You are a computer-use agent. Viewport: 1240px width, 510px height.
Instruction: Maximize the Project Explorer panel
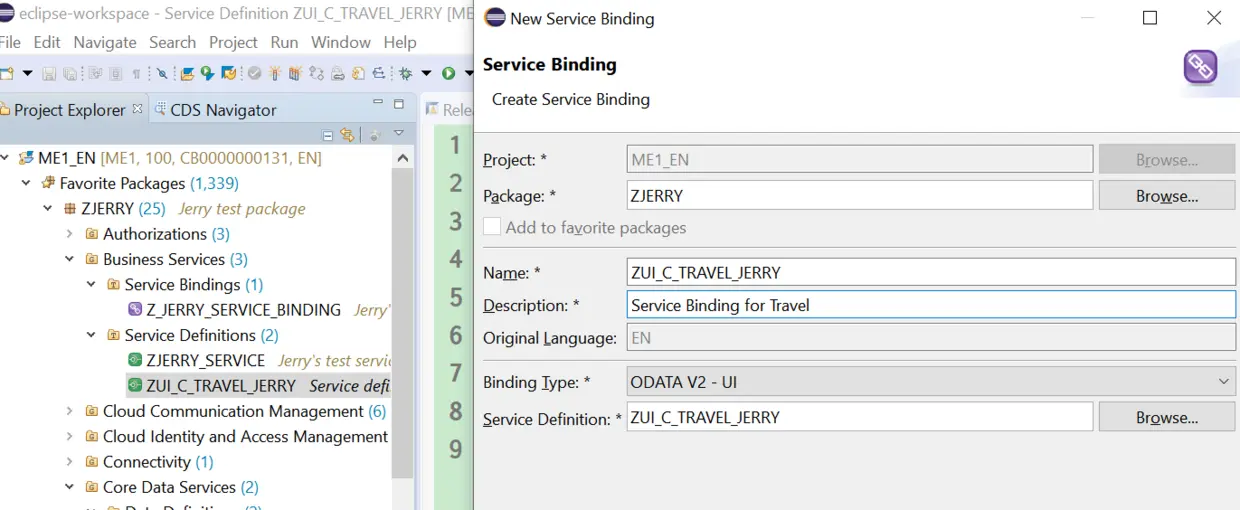[399, 104]
